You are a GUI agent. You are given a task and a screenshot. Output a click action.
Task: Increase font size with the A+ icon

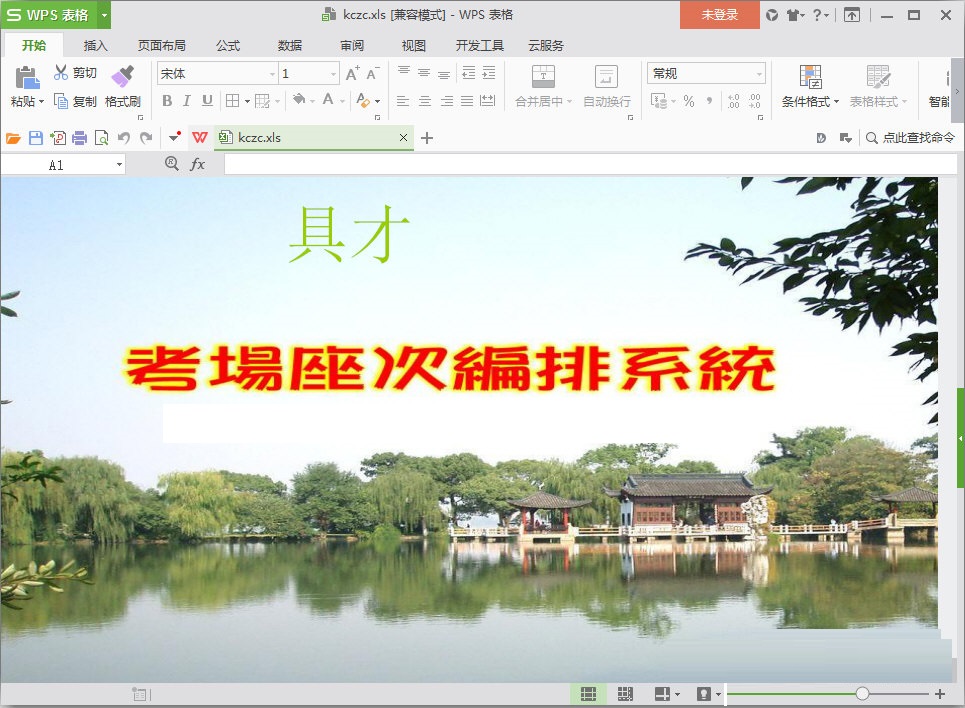tap(353, 73)
